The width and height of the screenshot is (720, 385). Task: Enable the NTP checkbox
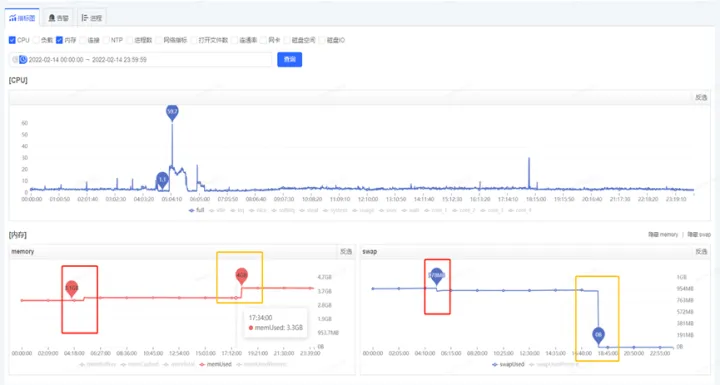pos(106,40)
